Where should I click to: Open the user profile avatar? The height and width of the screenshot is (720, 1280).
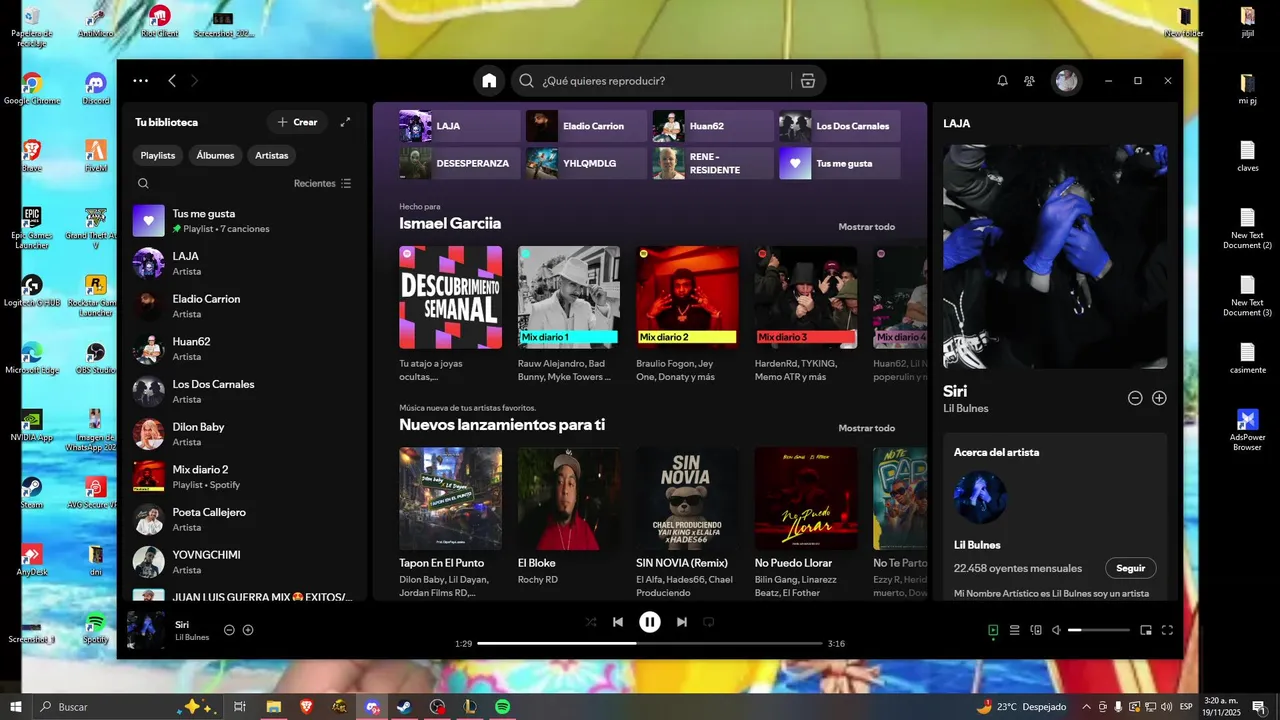pos(1067,81)
